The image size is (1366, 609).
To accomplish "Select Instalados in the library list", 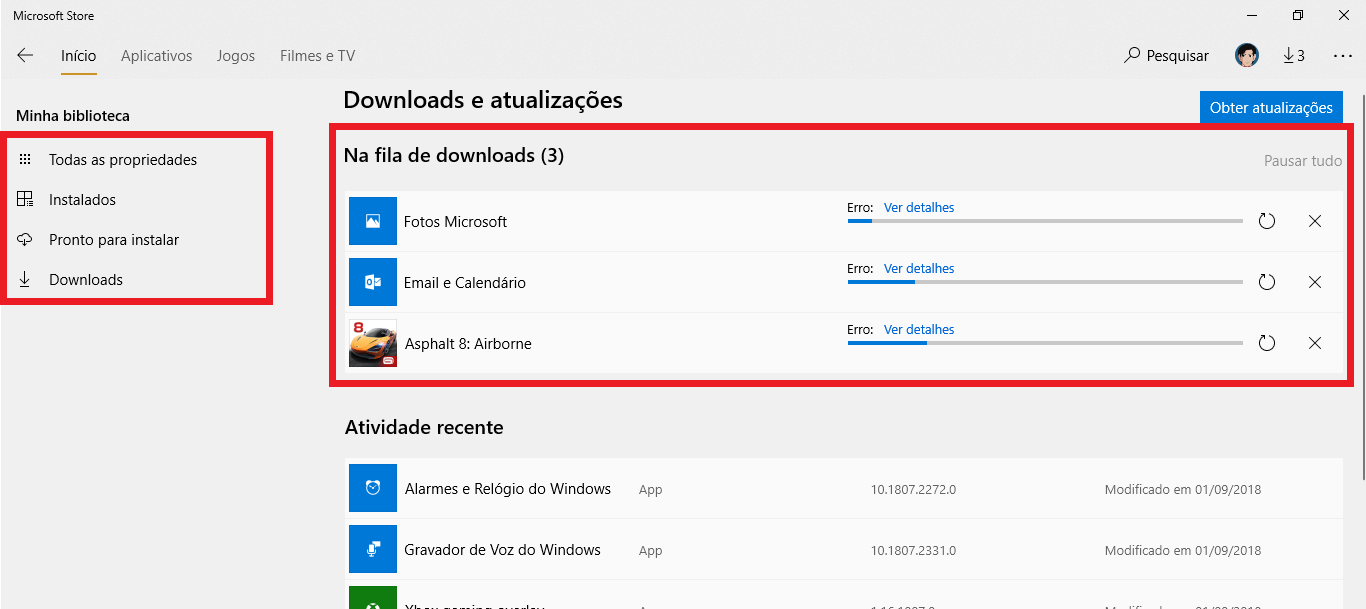I will pyautogui.click(x=82, y=200).
